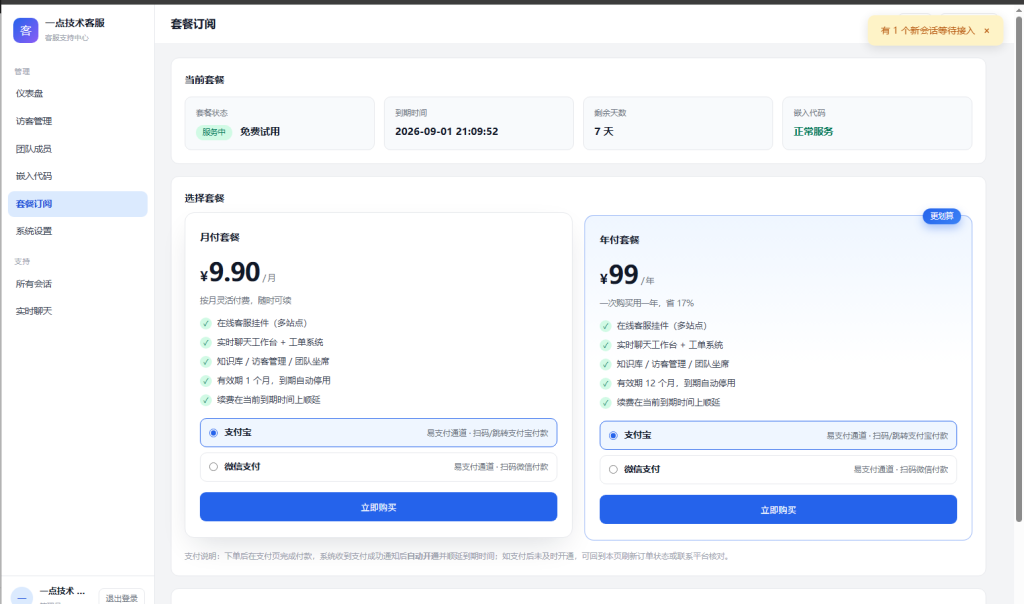Click the 套餐订阅 page heading
This screenshot has width=1024, height=604.
coord(193,24)
